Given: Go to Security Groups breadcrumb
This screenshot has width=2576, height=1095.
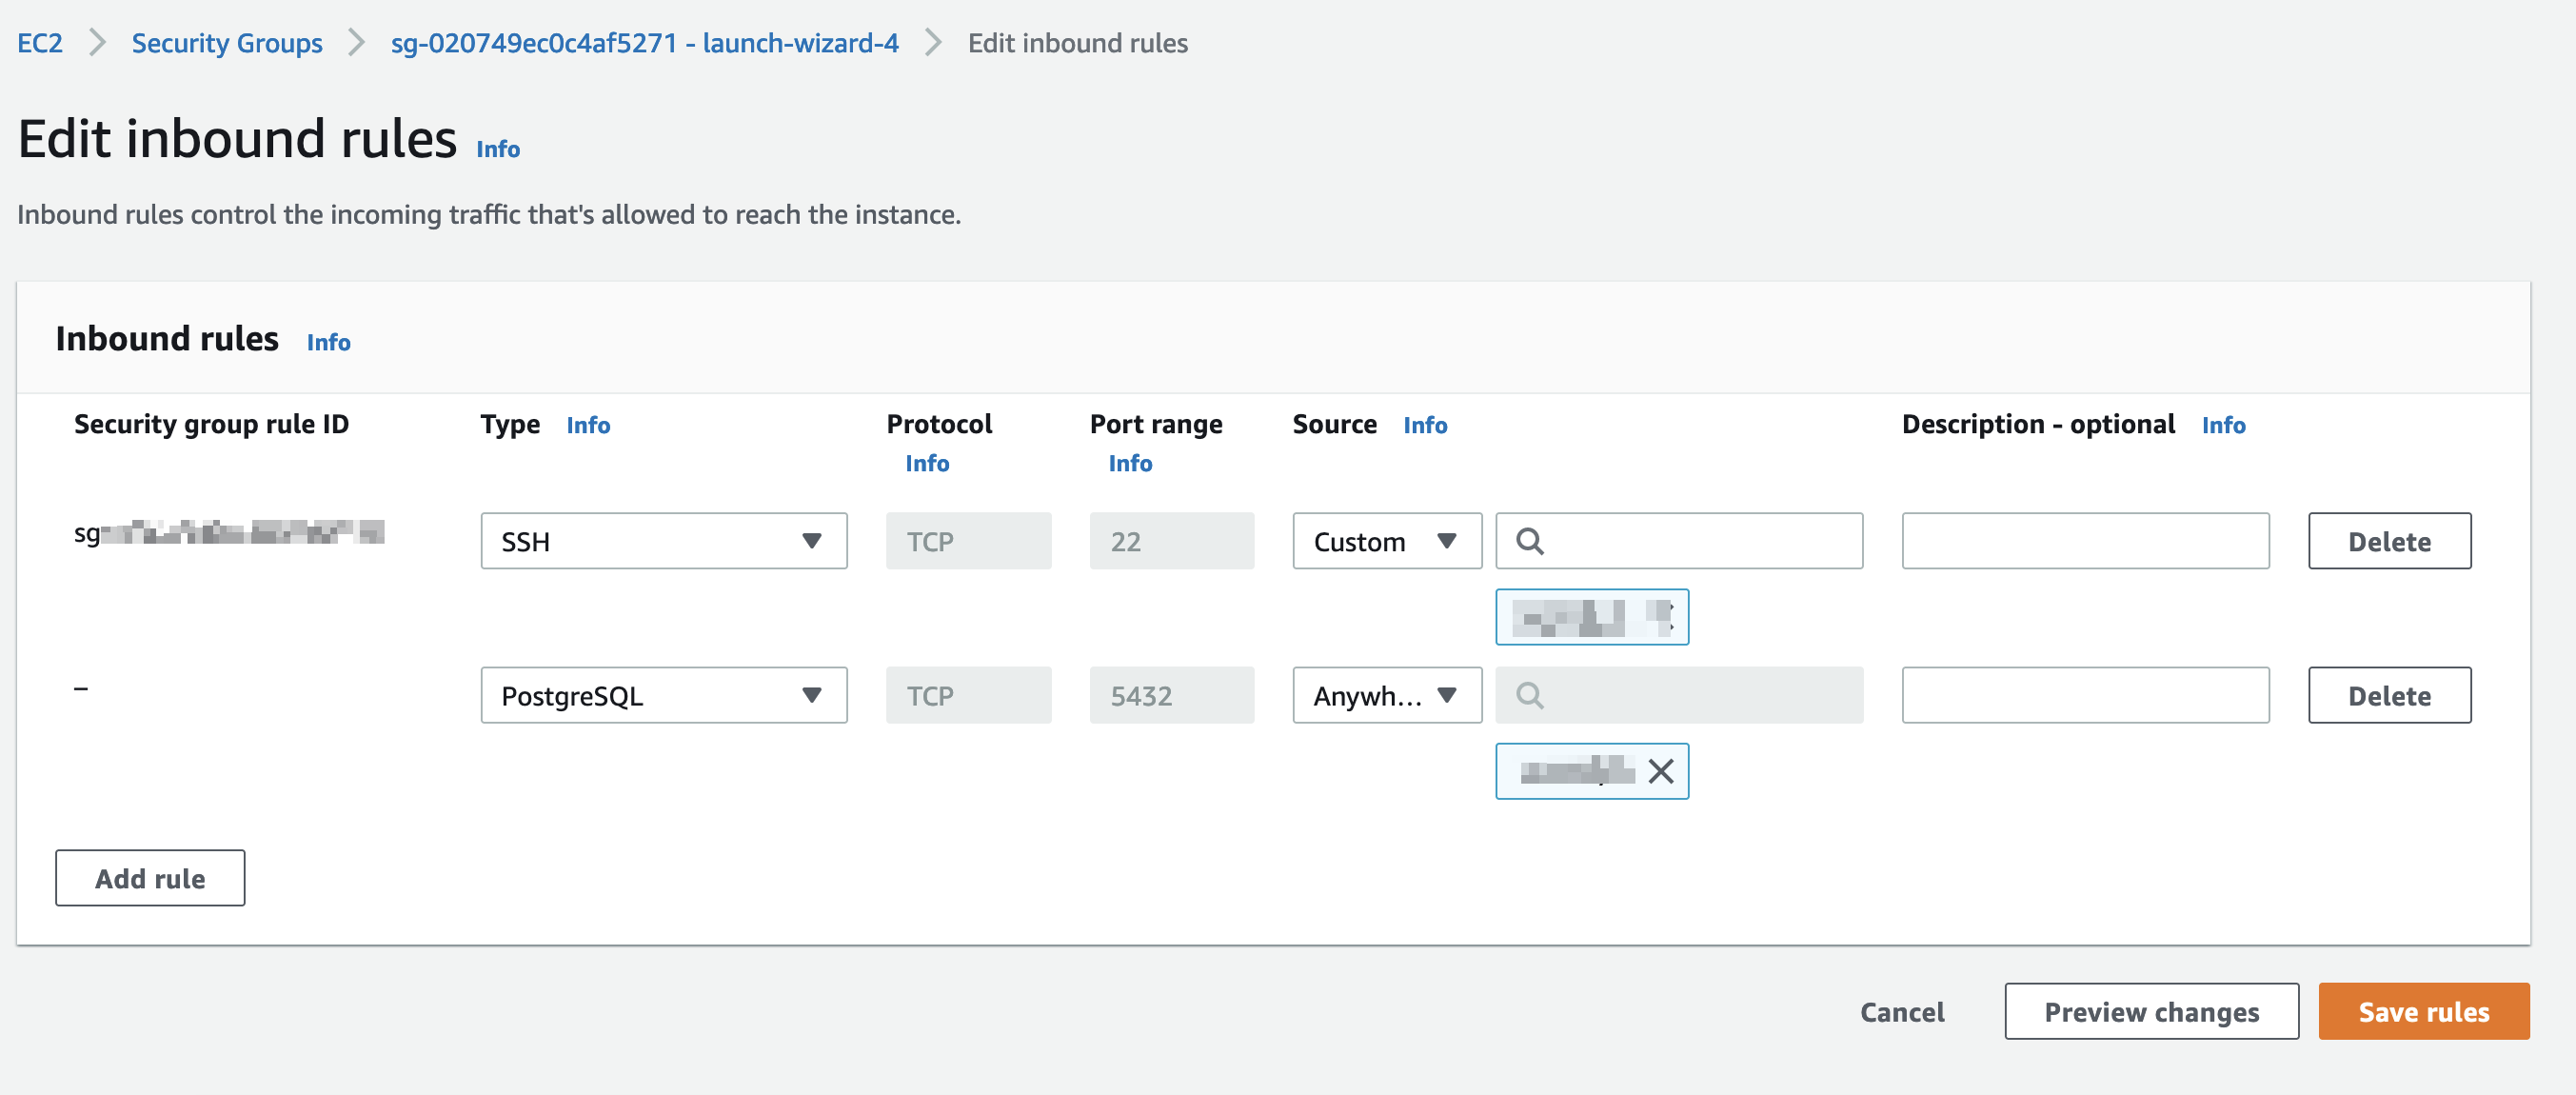Looking at the screenshot, I should click(x=227, y=43).
